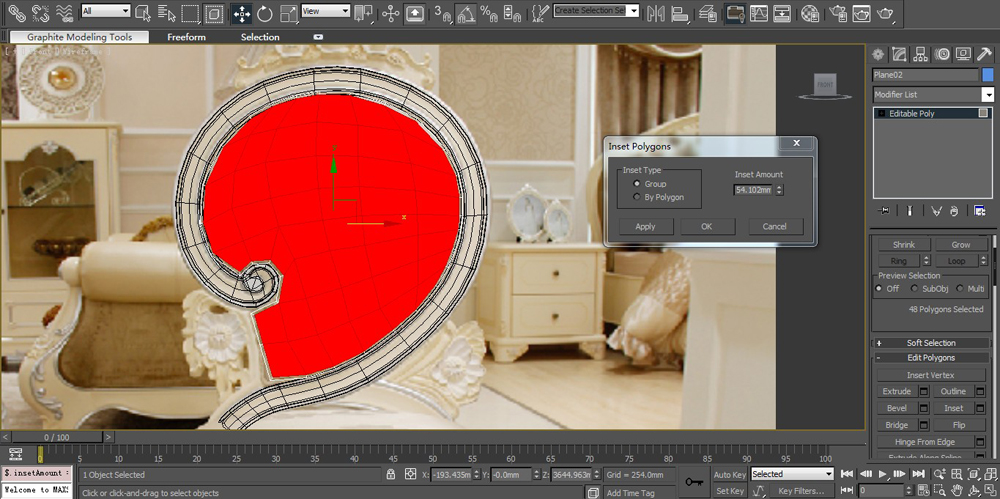Activate the Select and Move tool
The image size is (1000, 499).
(242, 12)
